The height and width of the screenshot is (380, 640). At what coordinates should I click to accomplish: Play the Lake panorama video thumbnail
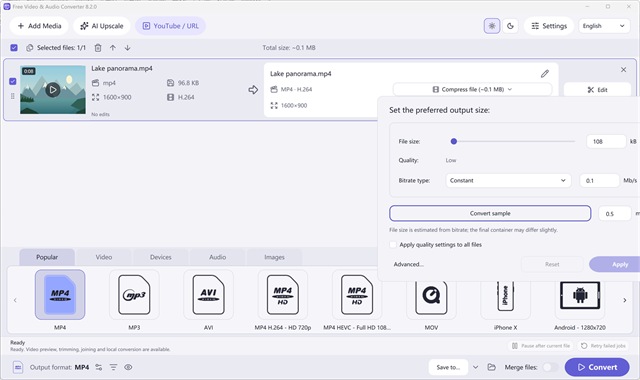(x=53, y=89)
